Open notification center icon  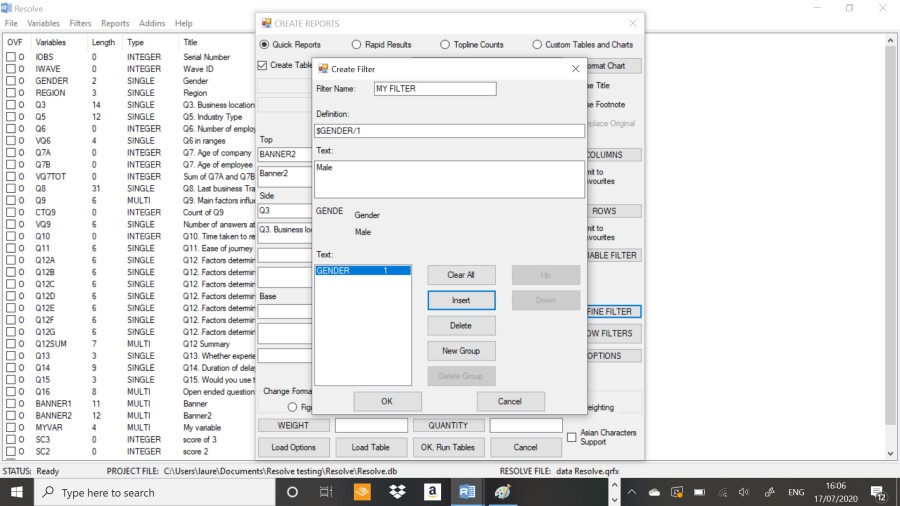click(x=878, y=493)
